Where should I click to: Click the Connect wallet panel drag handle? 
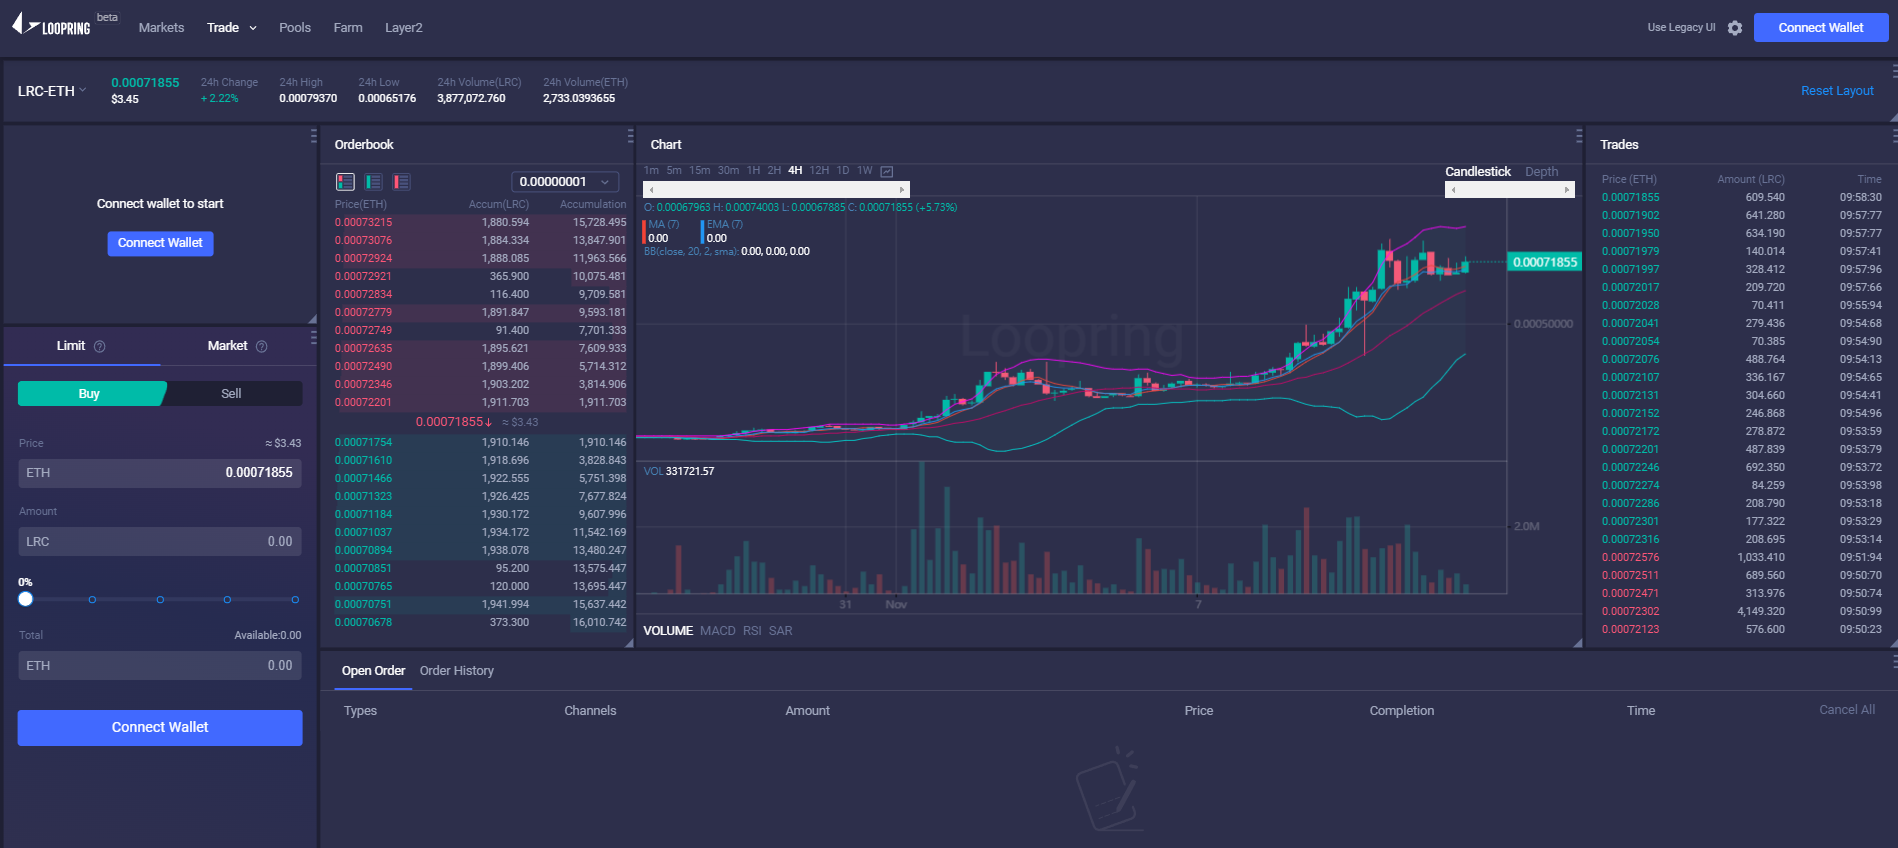tap(313, 136)
